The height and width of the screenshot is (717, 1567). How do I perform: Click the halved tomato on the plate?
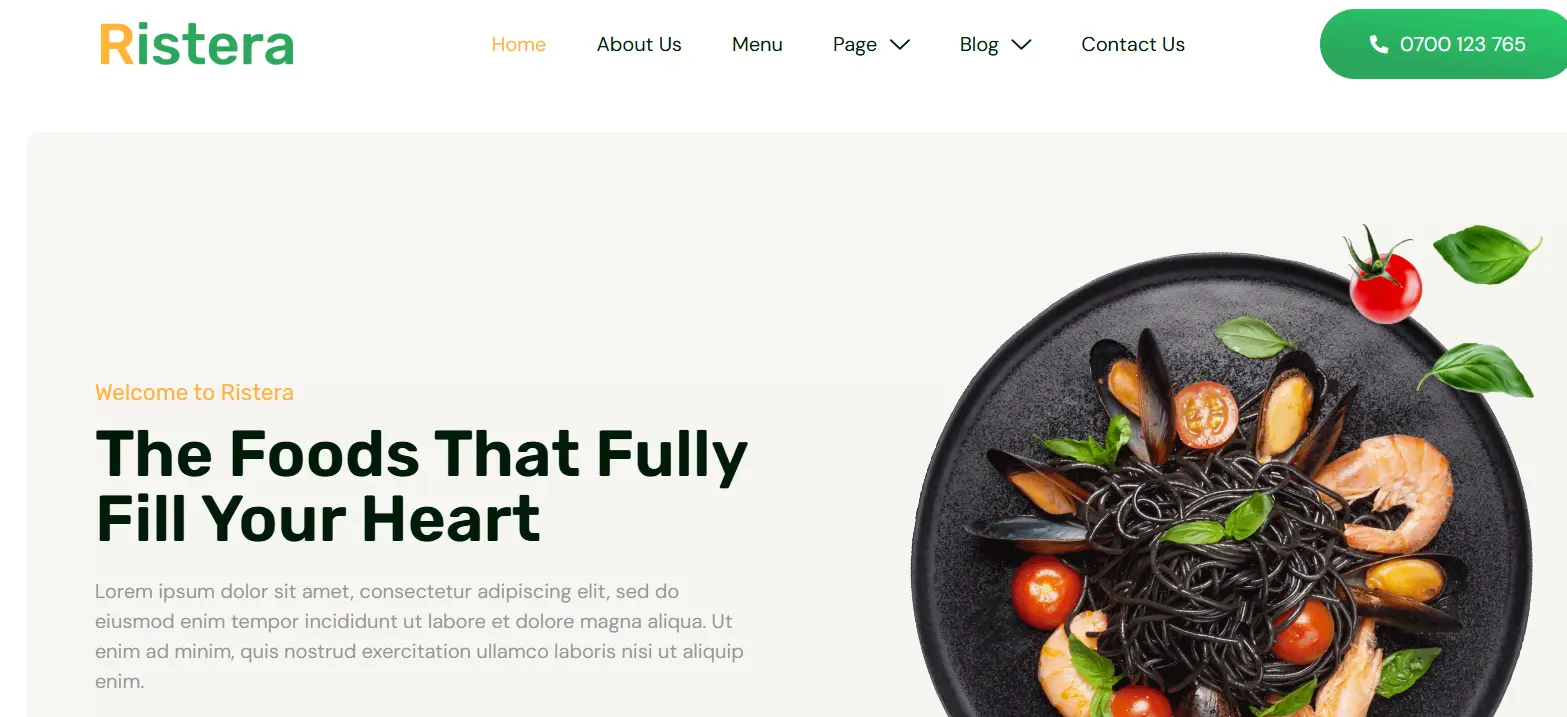point(1205,414)
